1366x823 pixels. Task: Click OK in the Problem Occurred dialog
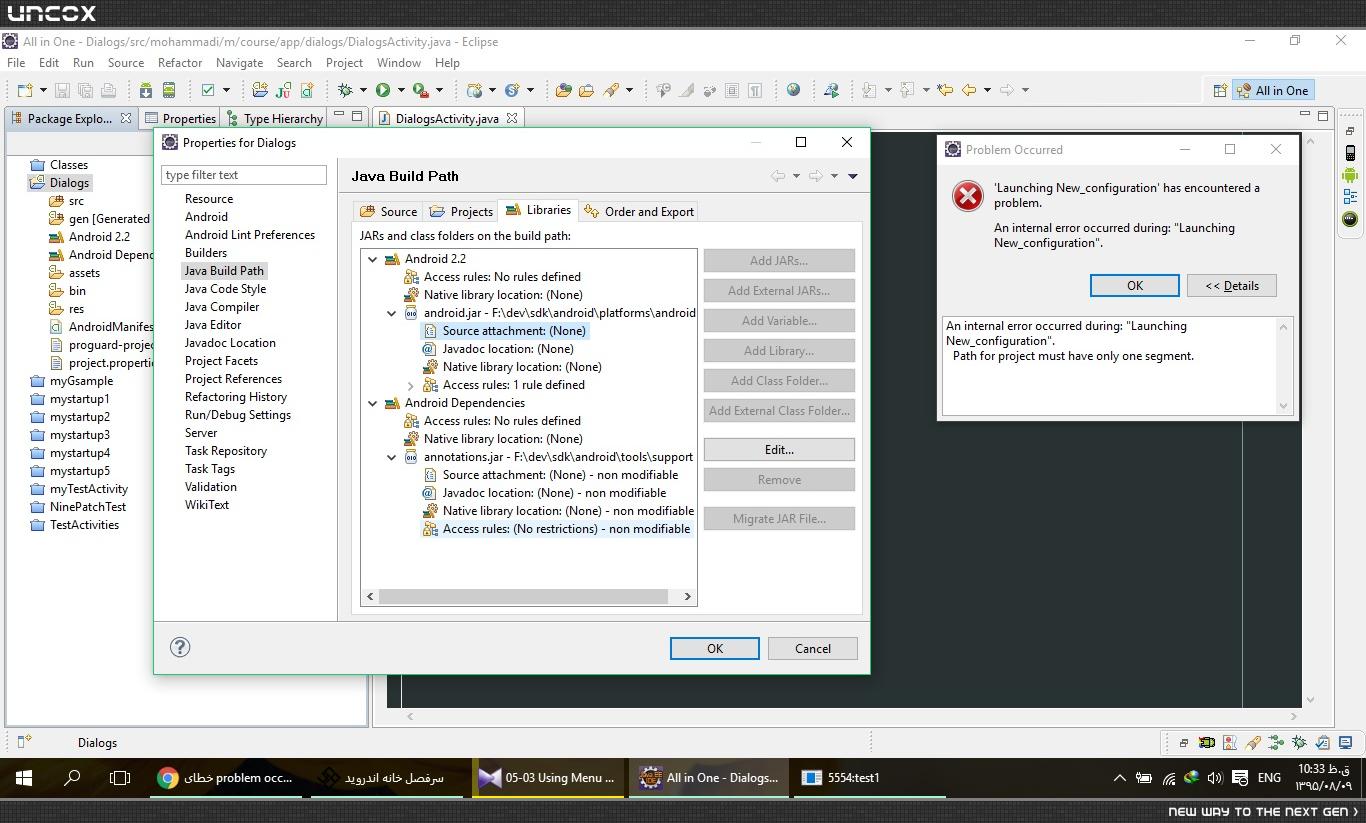1134,285
